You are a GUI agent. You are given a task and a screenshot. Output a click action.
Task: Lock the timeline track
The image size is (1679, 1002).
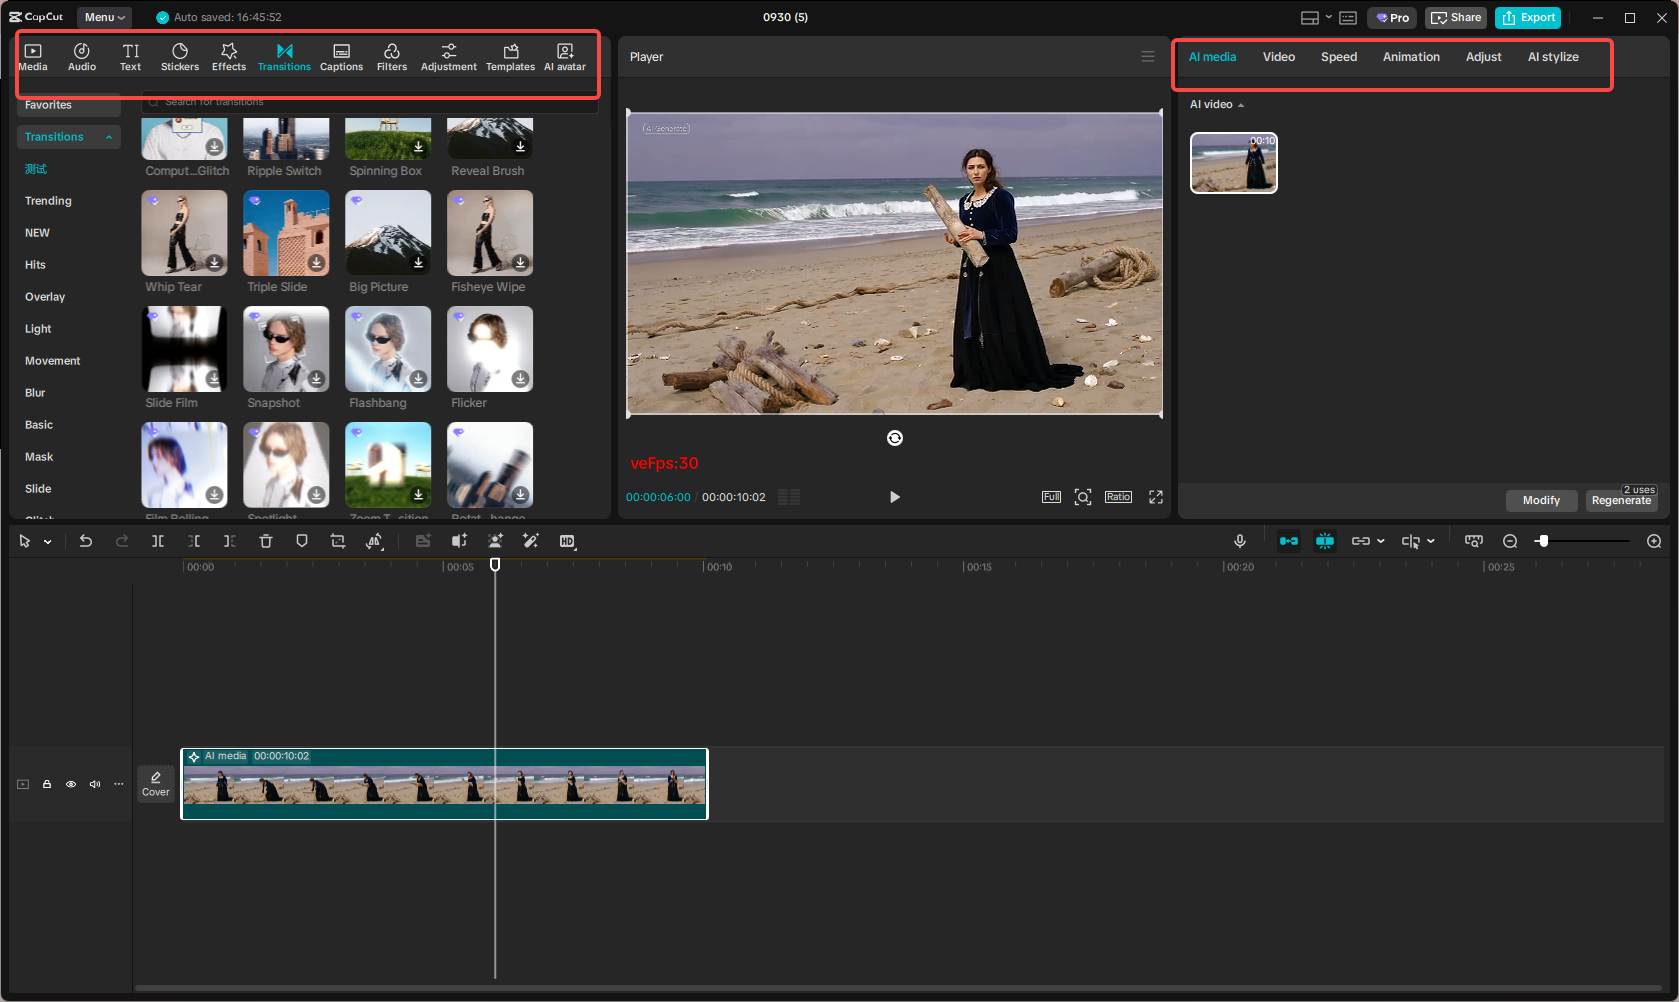pyautogui.click(x=47, y=784)
